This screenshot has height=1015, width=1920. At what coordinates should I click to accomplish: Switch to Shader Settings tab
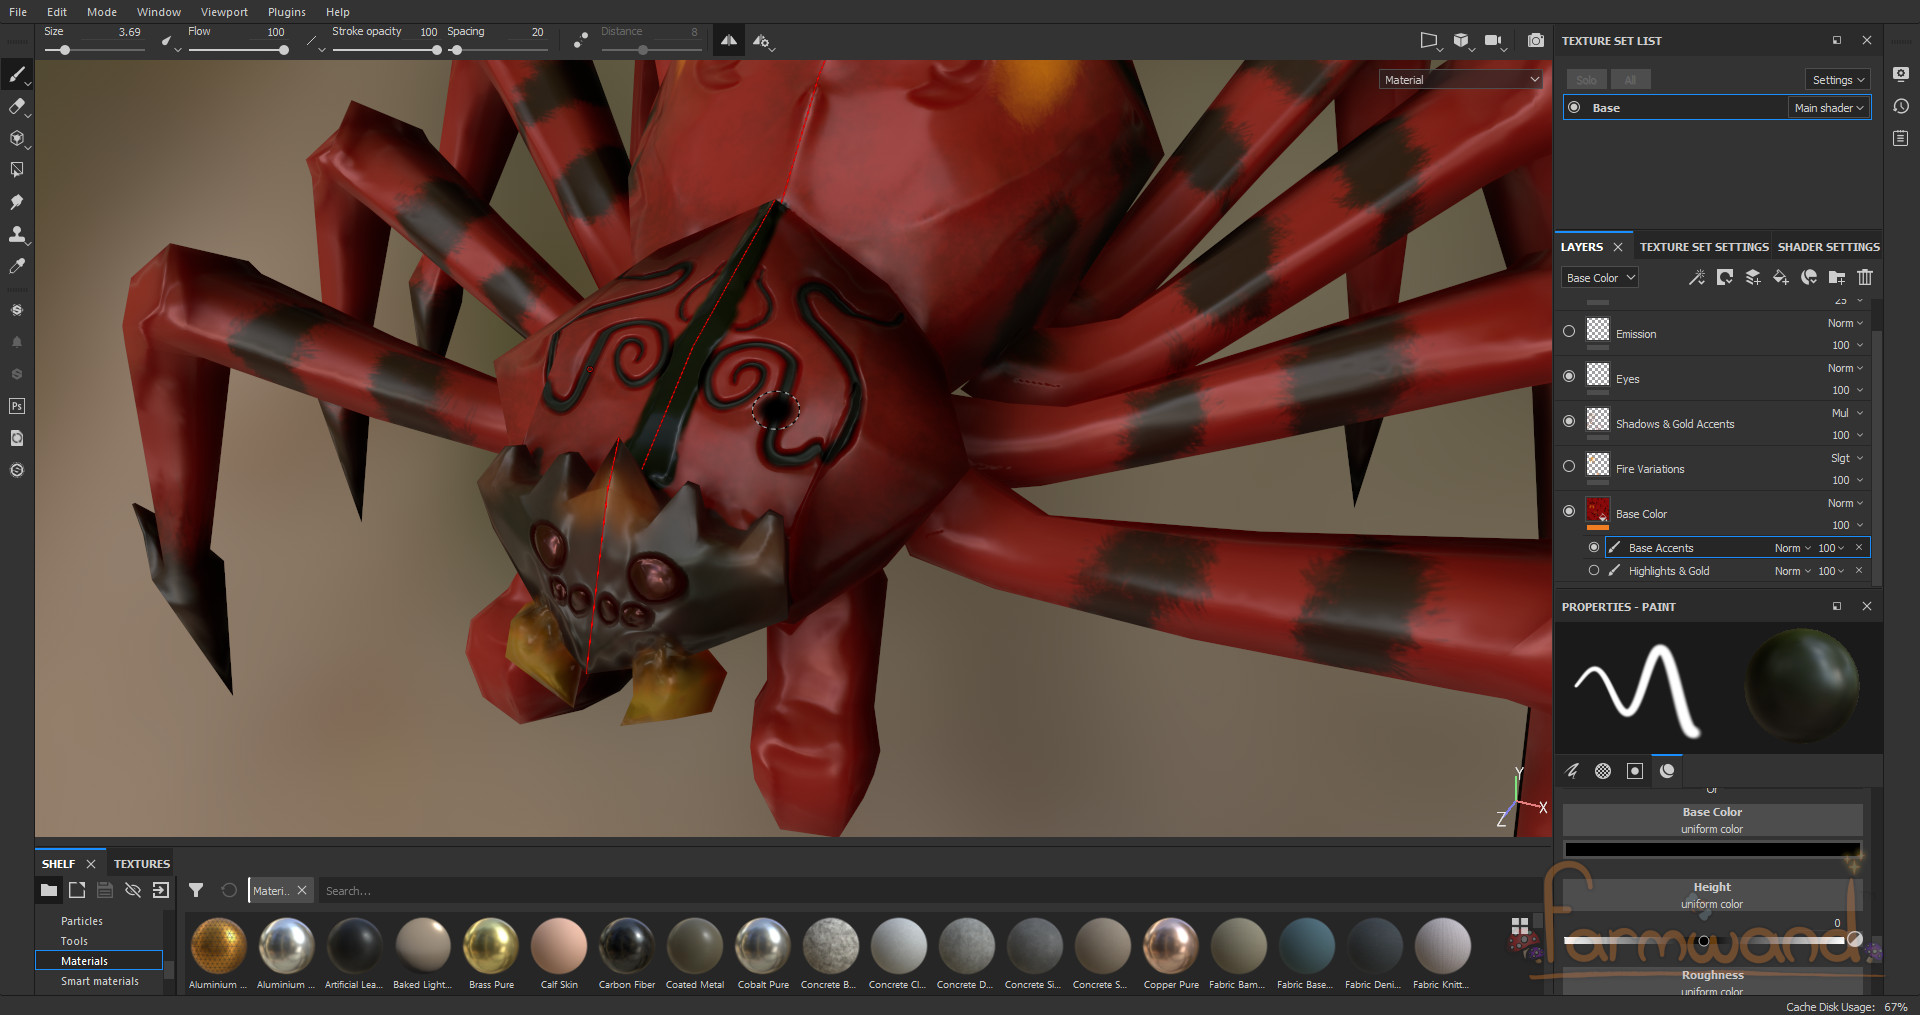point(1828,247)
